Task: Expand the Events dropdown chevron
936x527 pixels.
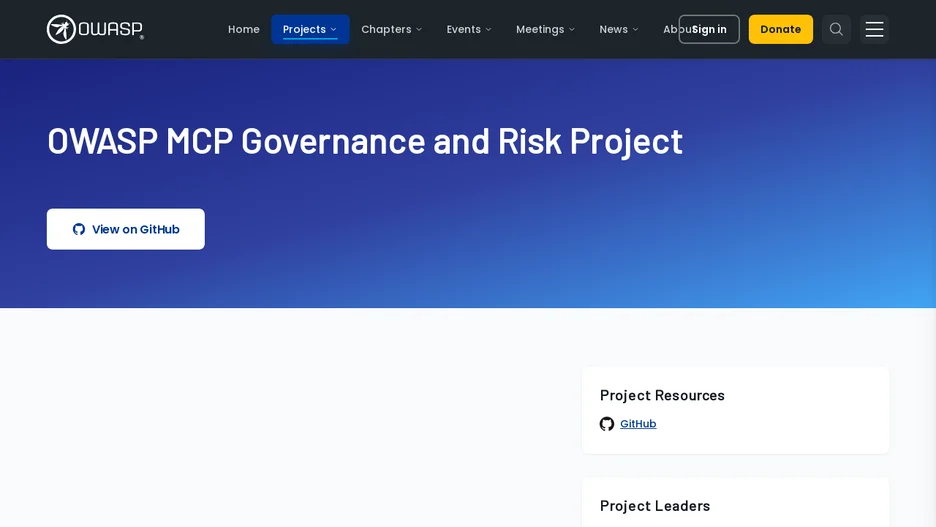Action: (488, 29)
